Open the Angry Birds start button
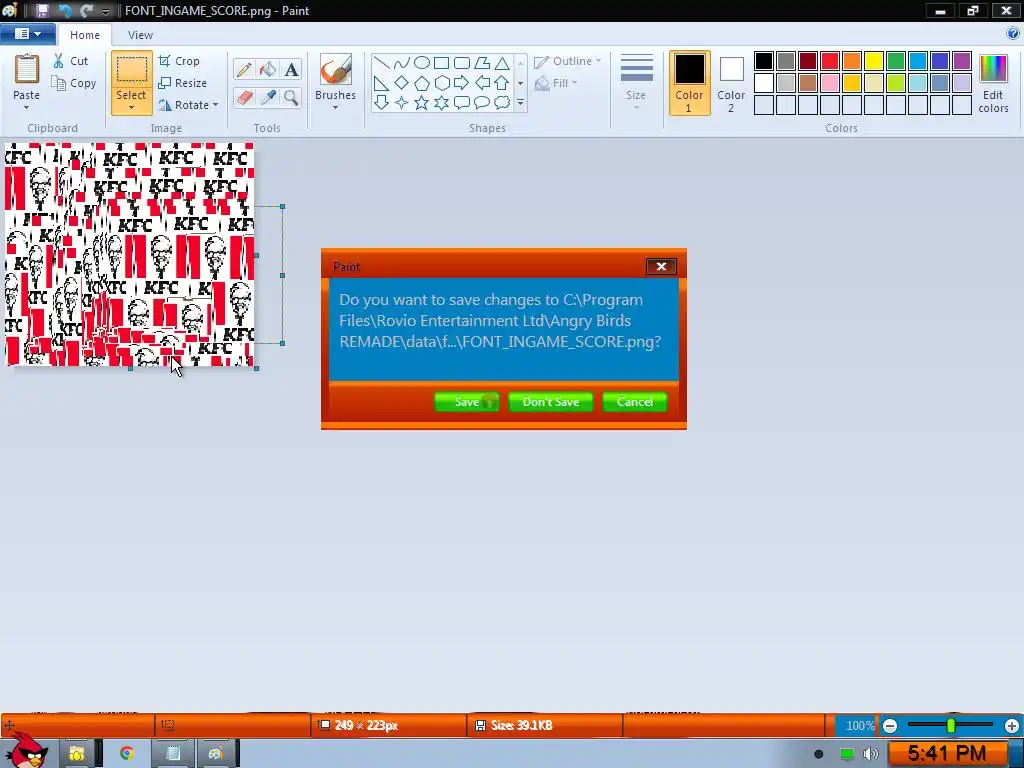The width and height of the screenshot is (1024, 768). (26, 751)
